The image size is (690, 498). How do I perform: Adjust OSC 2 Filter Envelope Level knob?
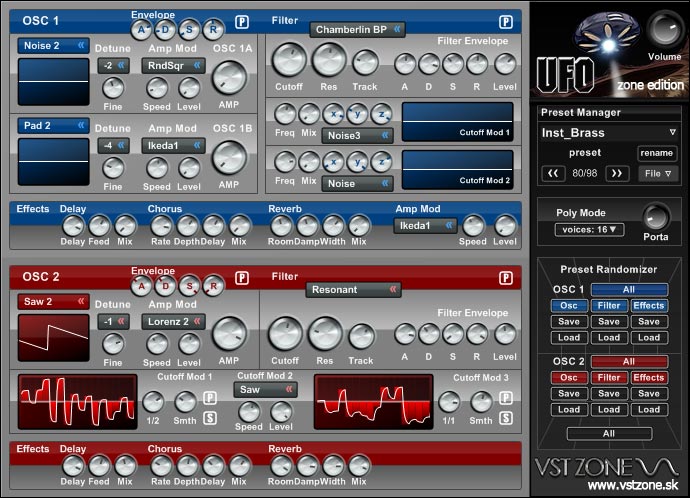click(505, 334)
